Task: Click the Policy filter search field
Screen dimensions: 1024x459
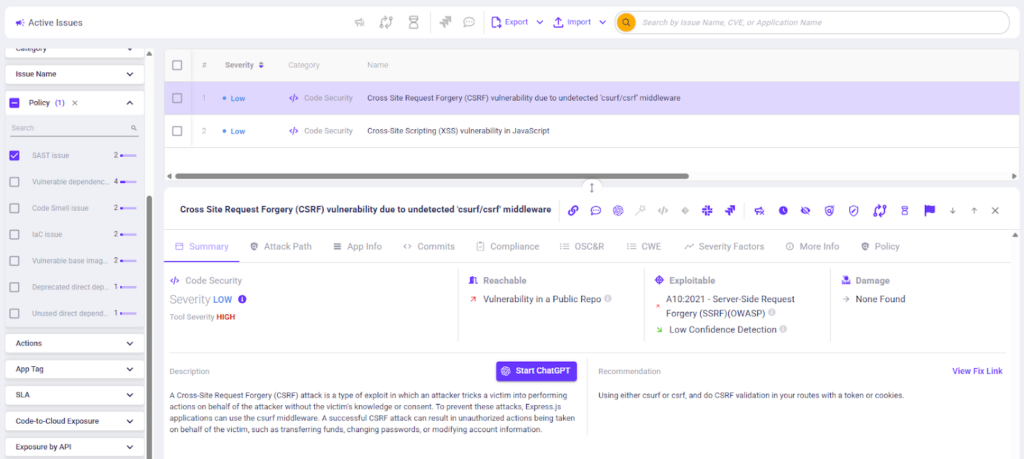Action: click(74, 128)
